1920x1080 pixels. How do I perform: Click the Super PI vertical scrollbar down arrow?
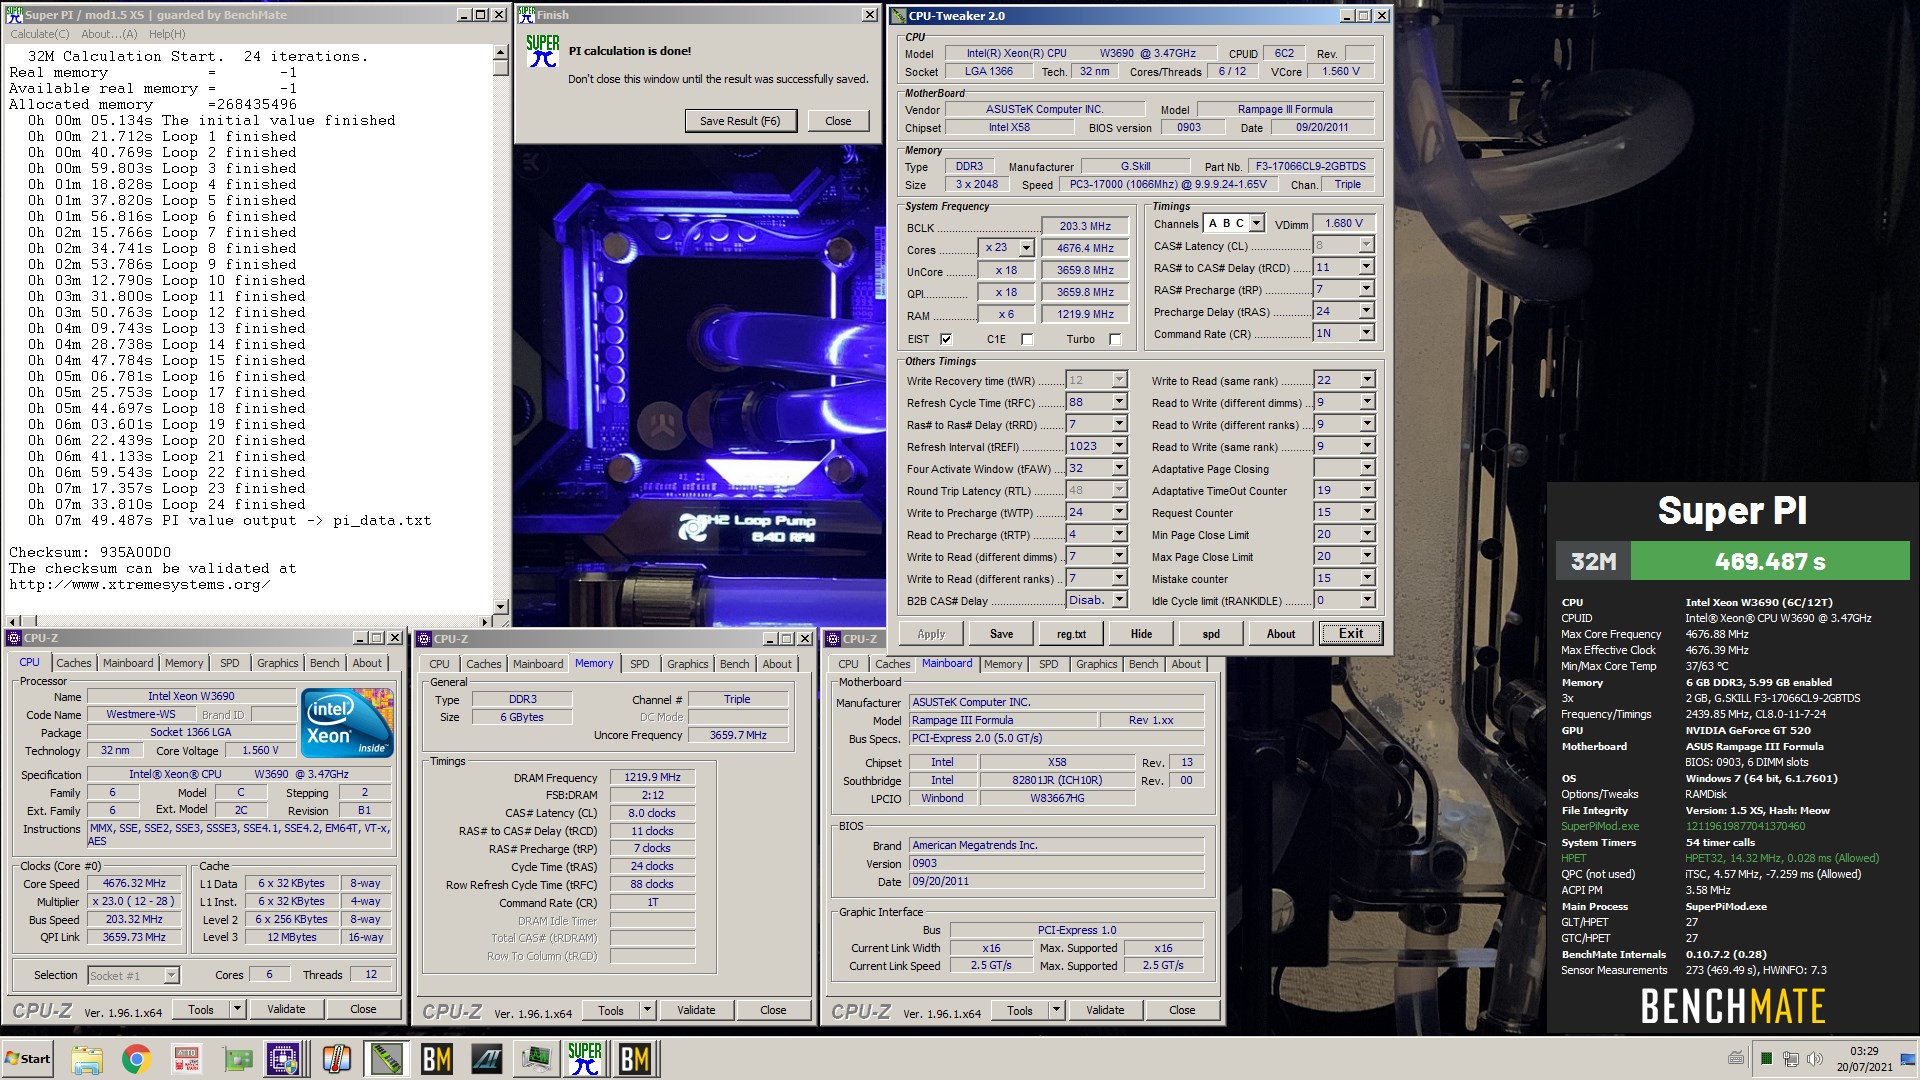pos(501,606)
